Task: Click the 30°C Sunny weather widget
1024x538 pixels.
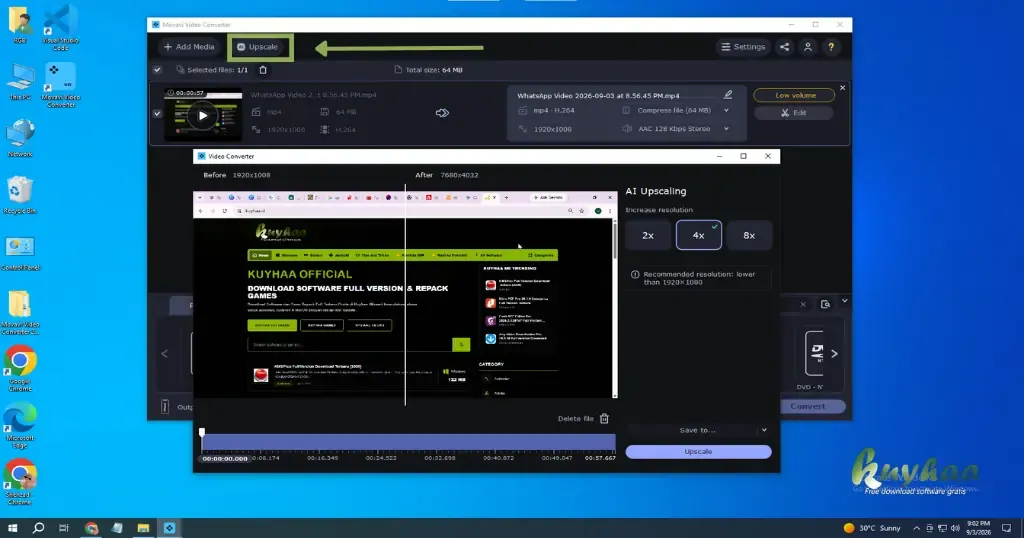Action: click(871, 528)
